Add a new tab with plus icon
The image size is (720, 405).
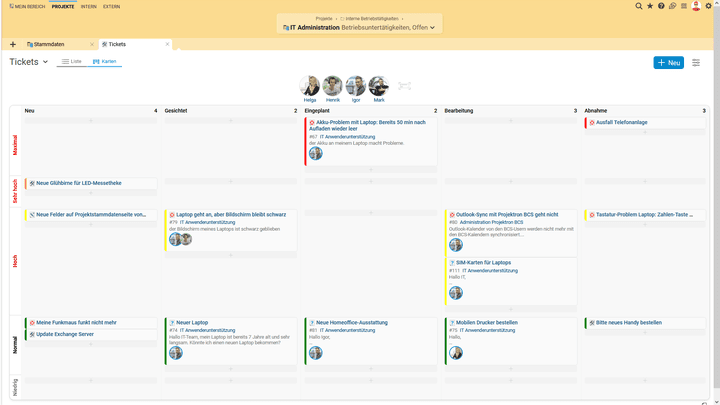click(13, 44)
